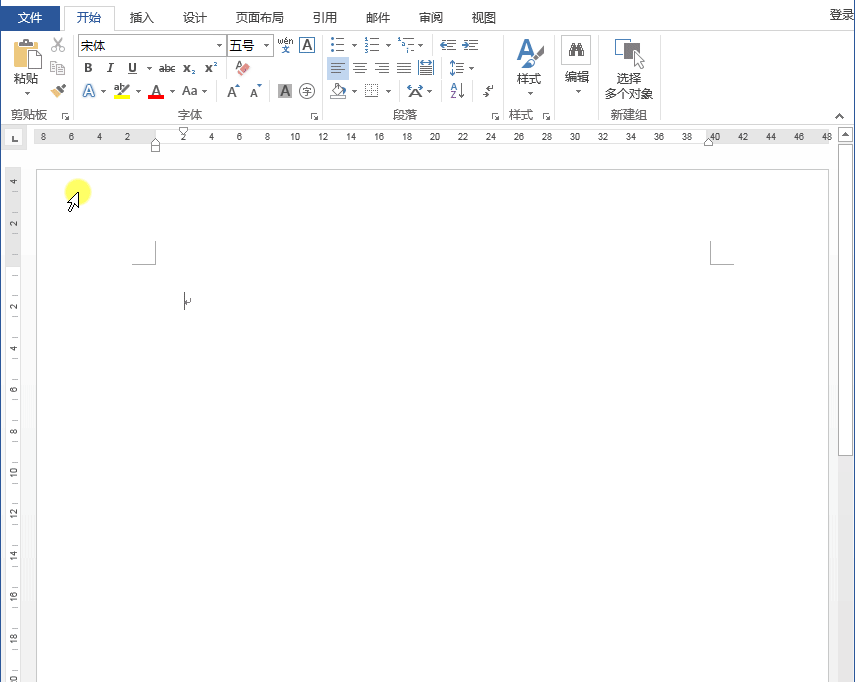Expand the line spacing dropdown arrow

[x=471, y=68]
